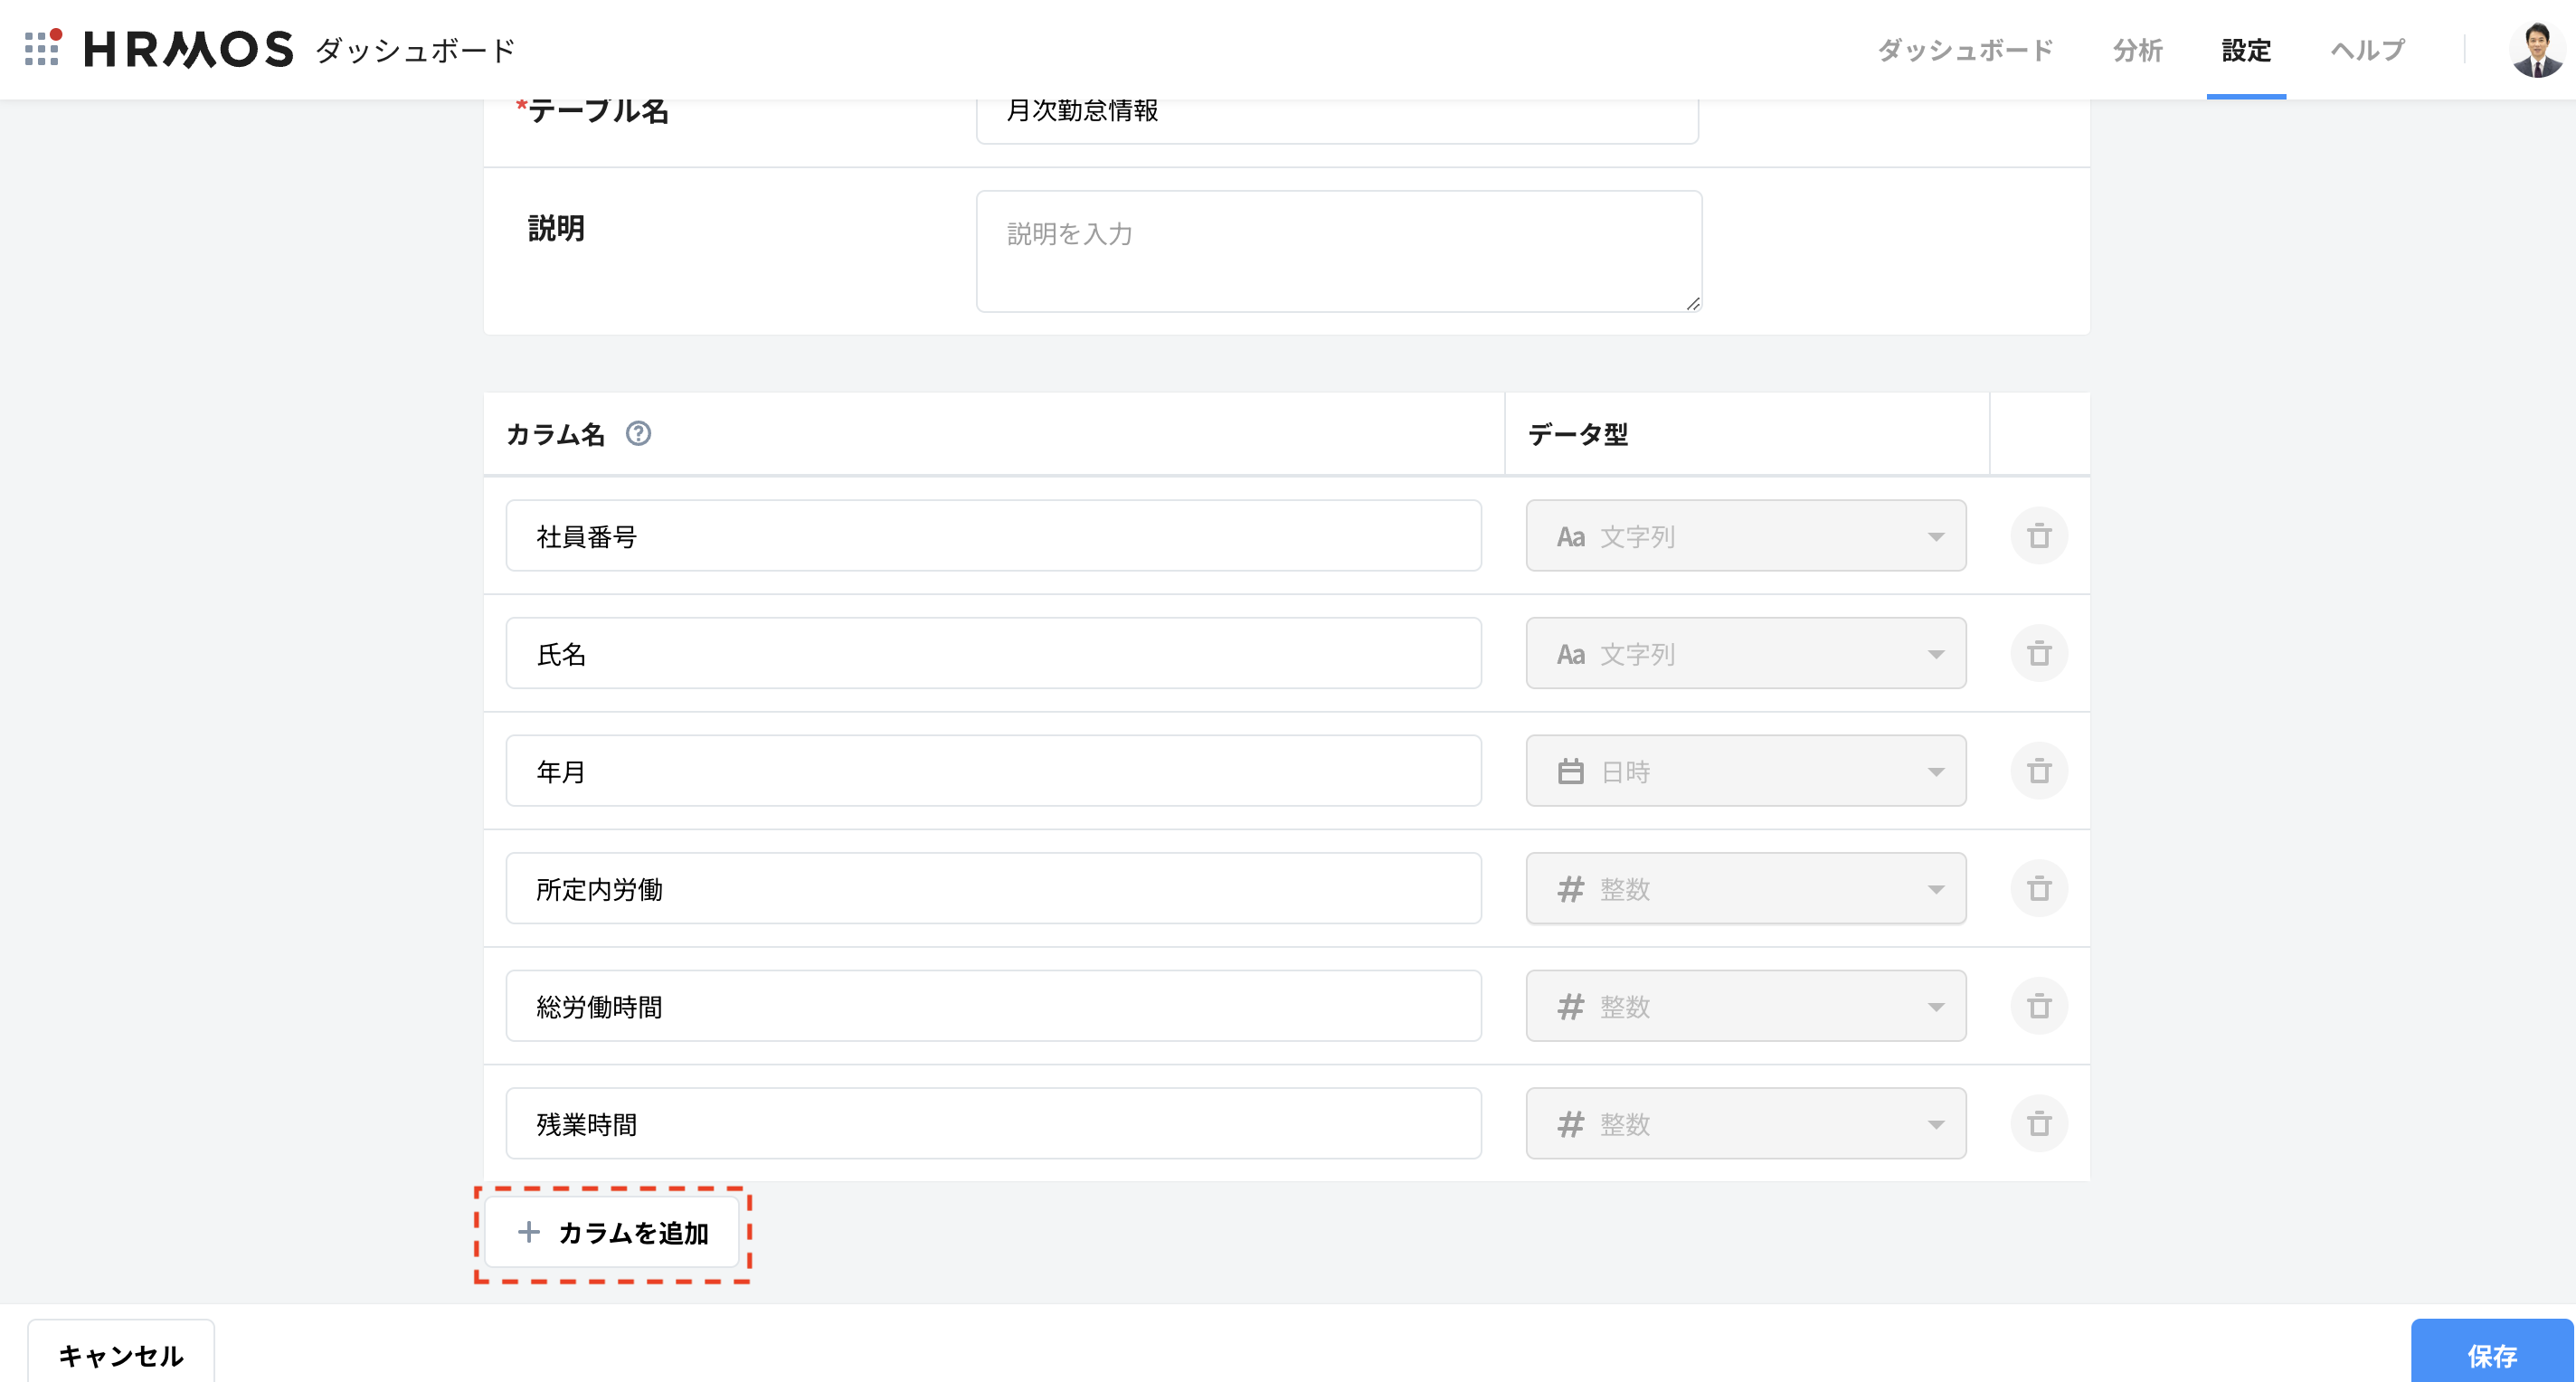Click the help icon beside カラム名
The width and height of the screenshot is (2576, 1382).
638,434
